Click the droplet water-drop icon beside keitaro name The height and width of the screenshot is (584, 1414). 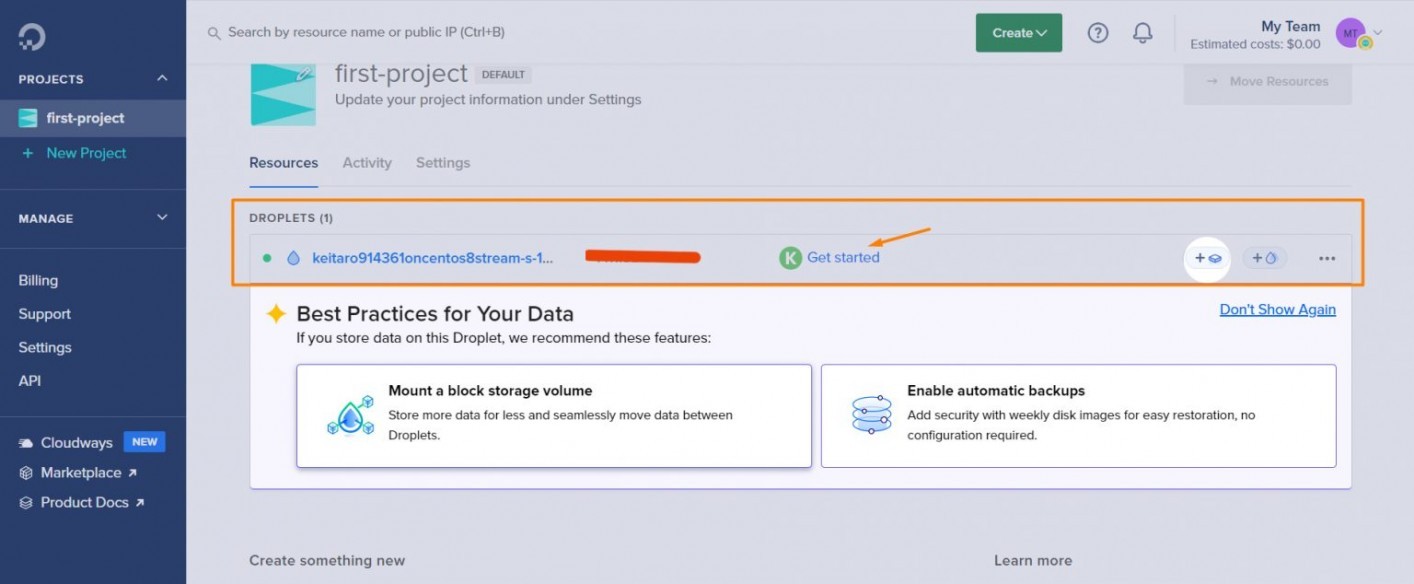point(293,258)
